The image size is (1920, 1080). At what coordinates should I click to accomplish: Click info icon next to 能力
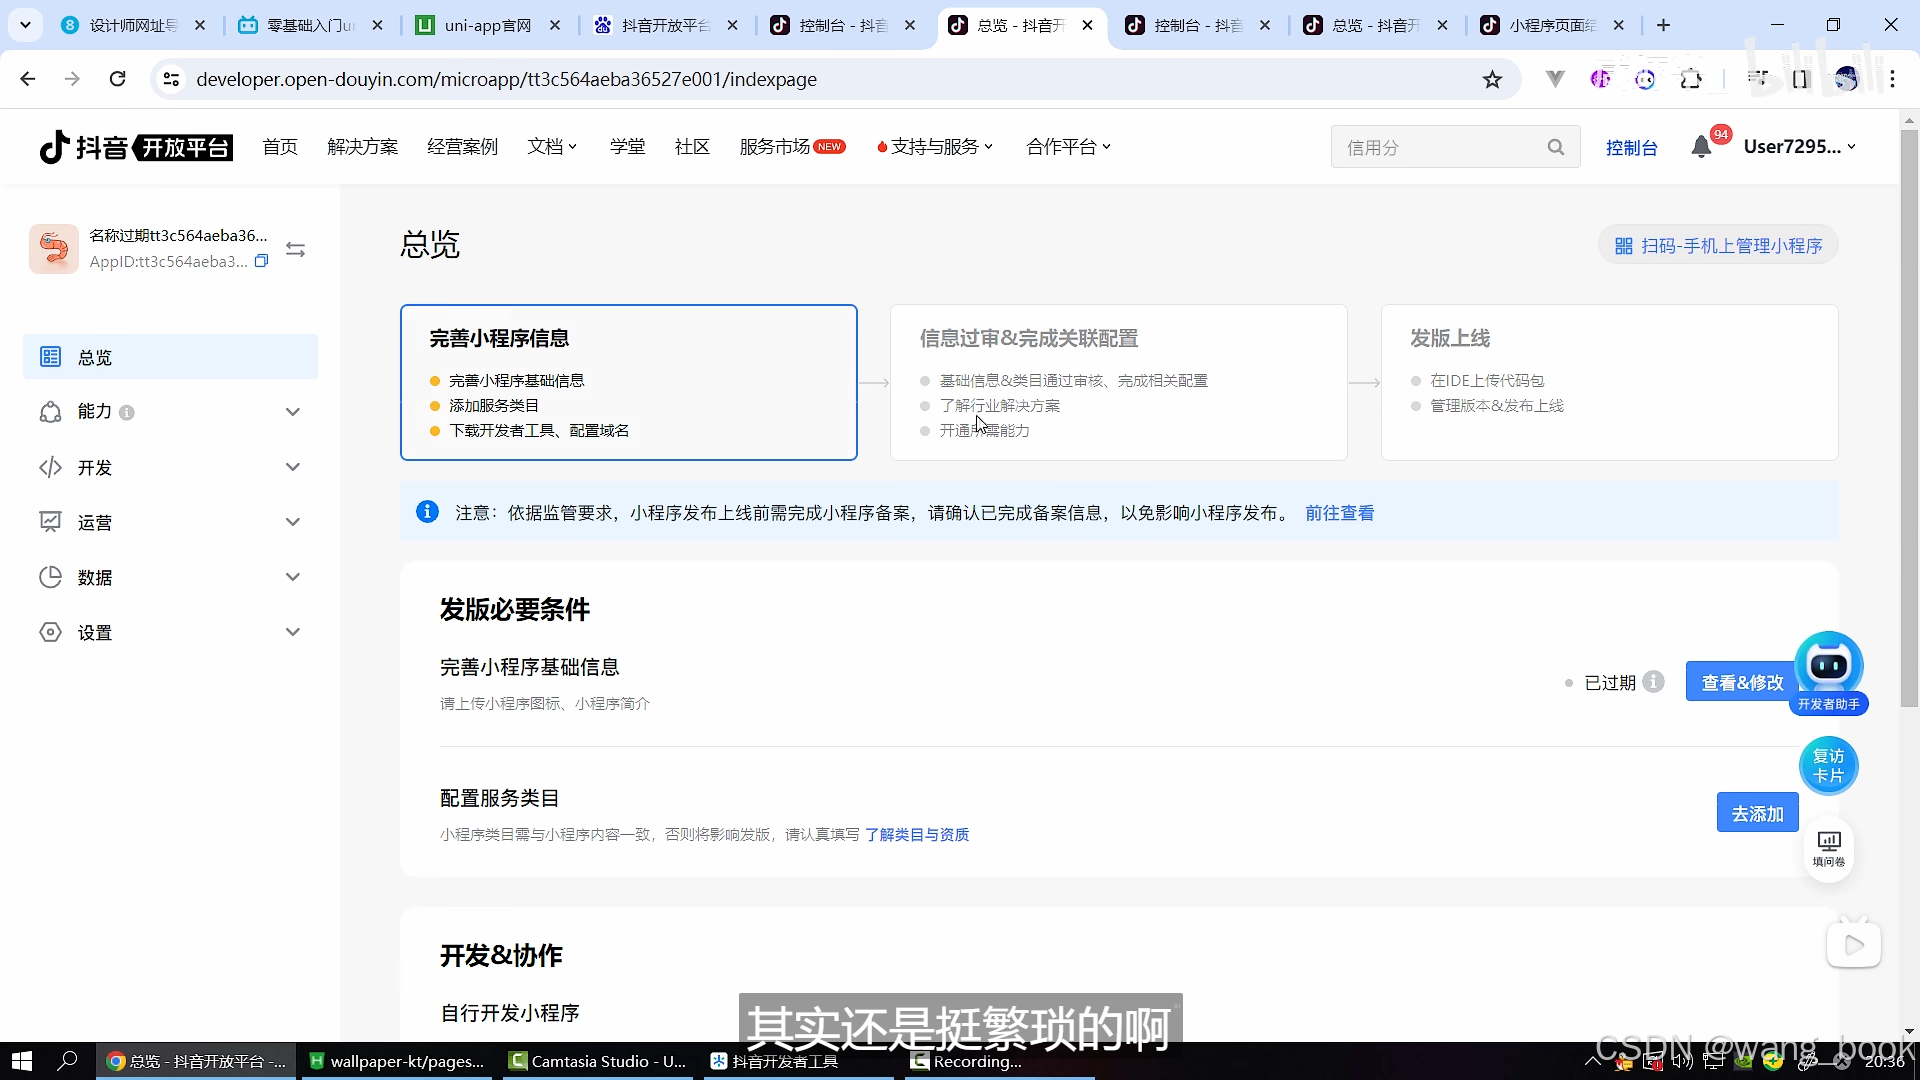pos(127,412)
